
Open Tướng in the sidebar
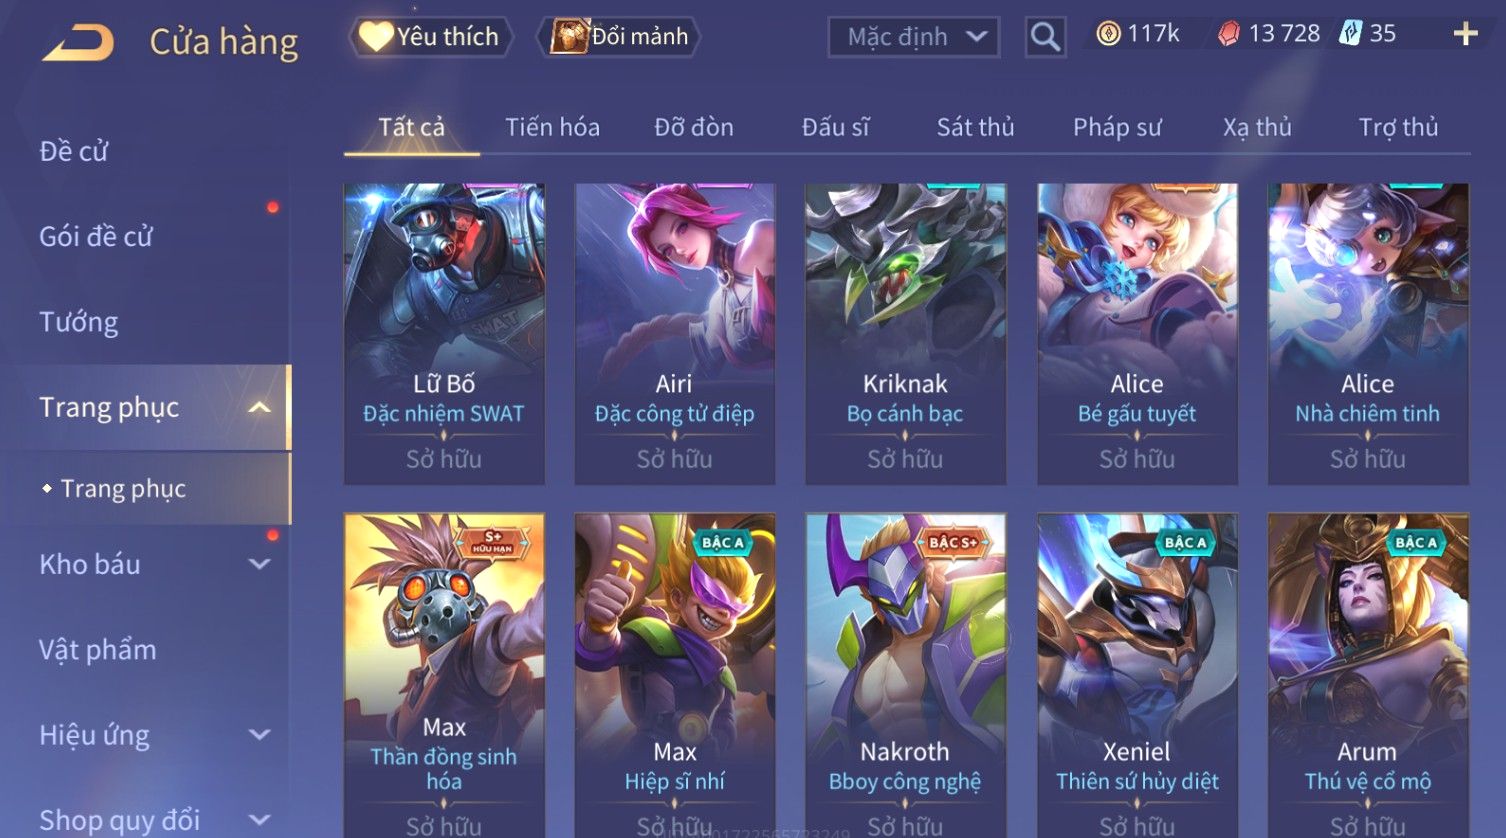[x=79, y=322]
